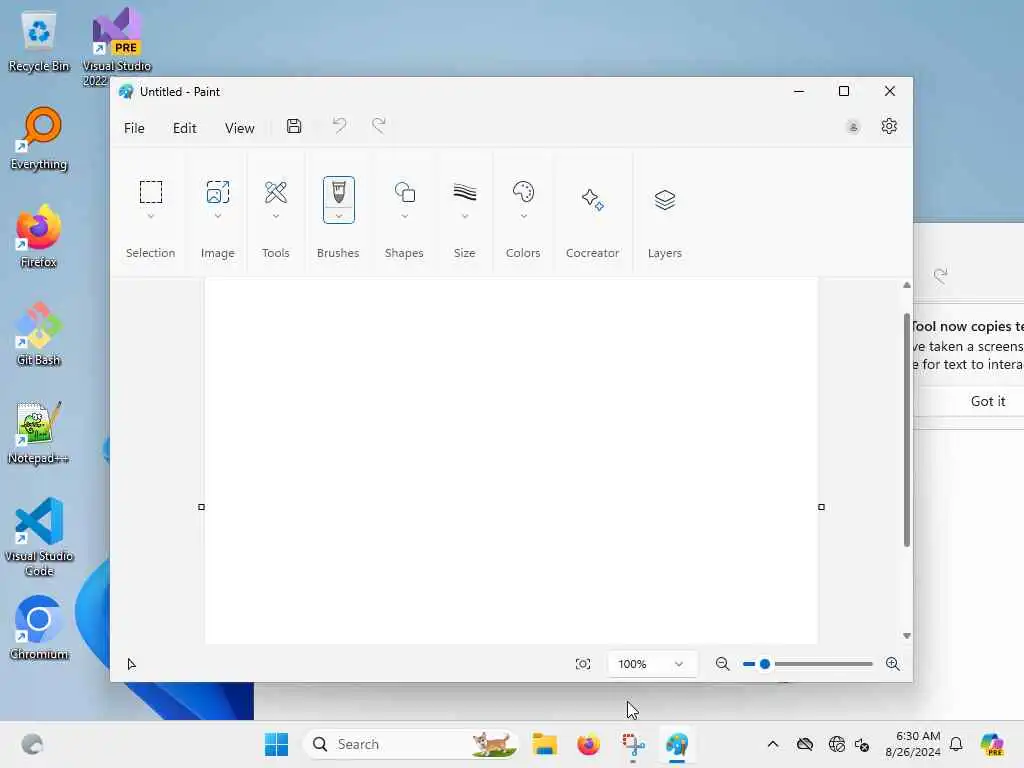The width and height of the screenshot is (1024, 768).
Task: Select the Recycle Bin desktop icon
Action: pos(39,42)
